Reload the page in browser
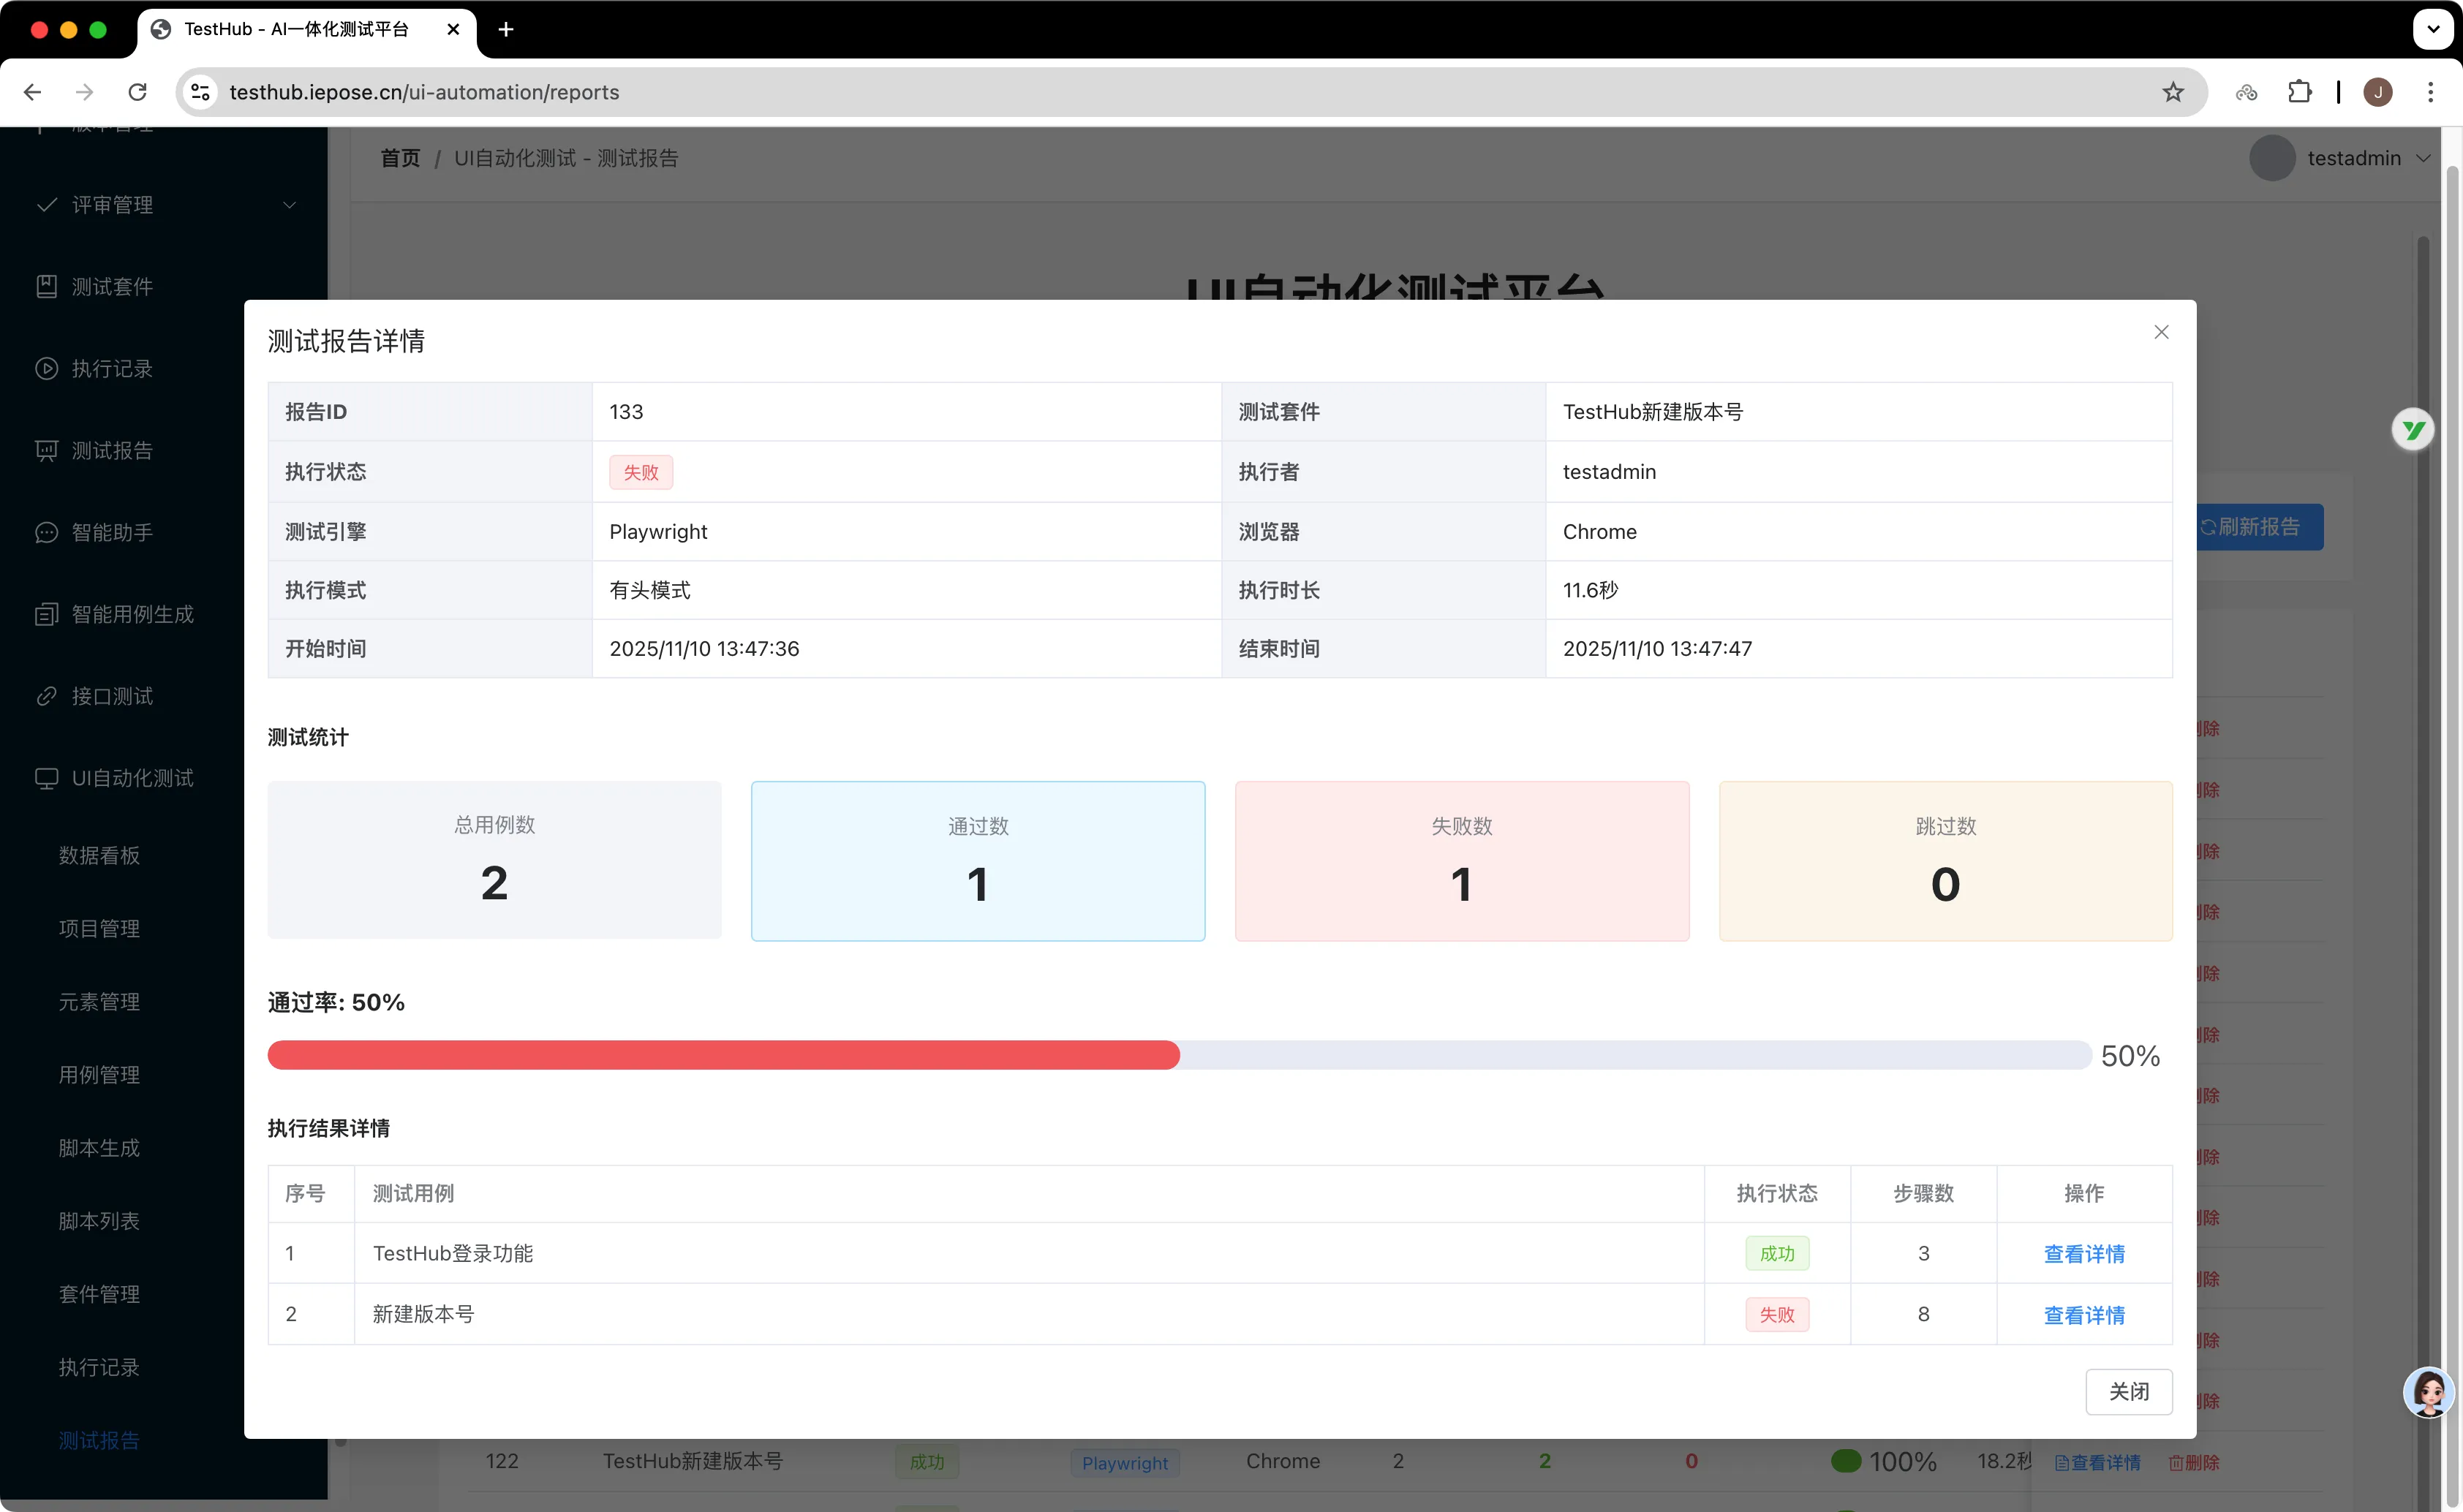The height and width of the screenshot is (1512, 2463). click(x=138, y=92)
